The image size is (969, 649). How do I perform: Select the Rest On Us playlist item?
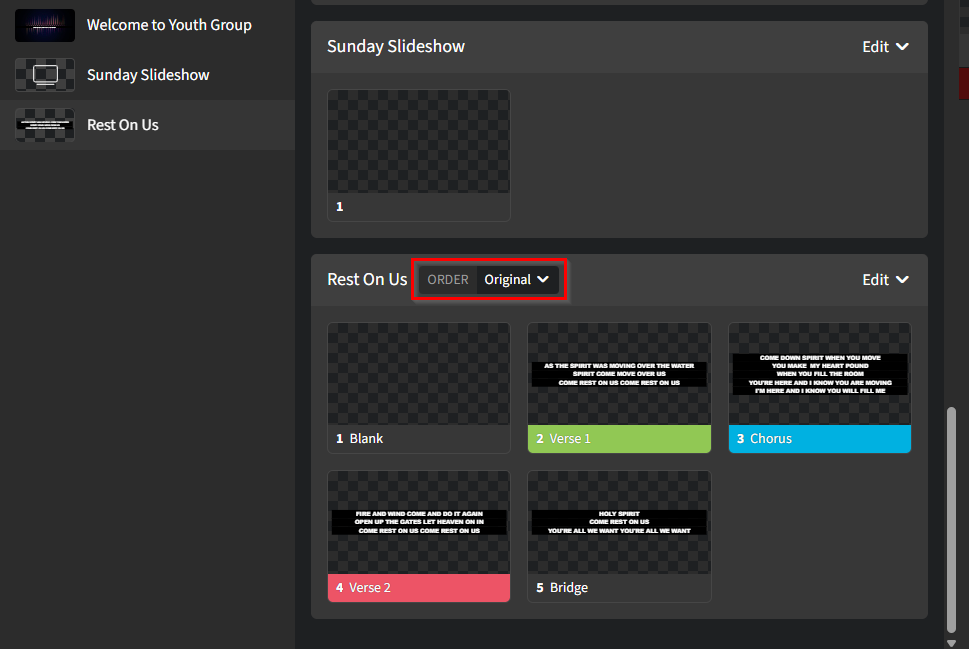(122, 125)
